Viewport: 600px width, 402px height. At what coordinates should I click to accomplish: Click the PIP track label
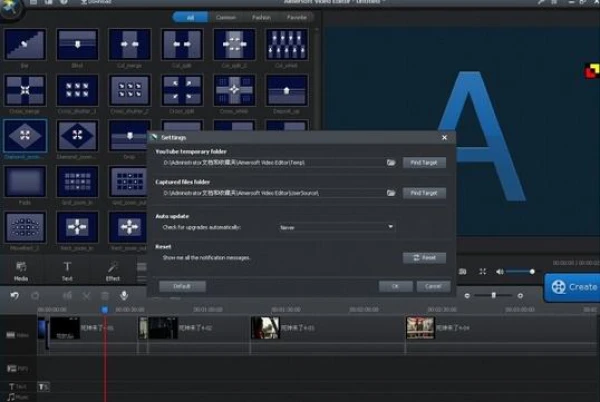[x=18, y=368]
